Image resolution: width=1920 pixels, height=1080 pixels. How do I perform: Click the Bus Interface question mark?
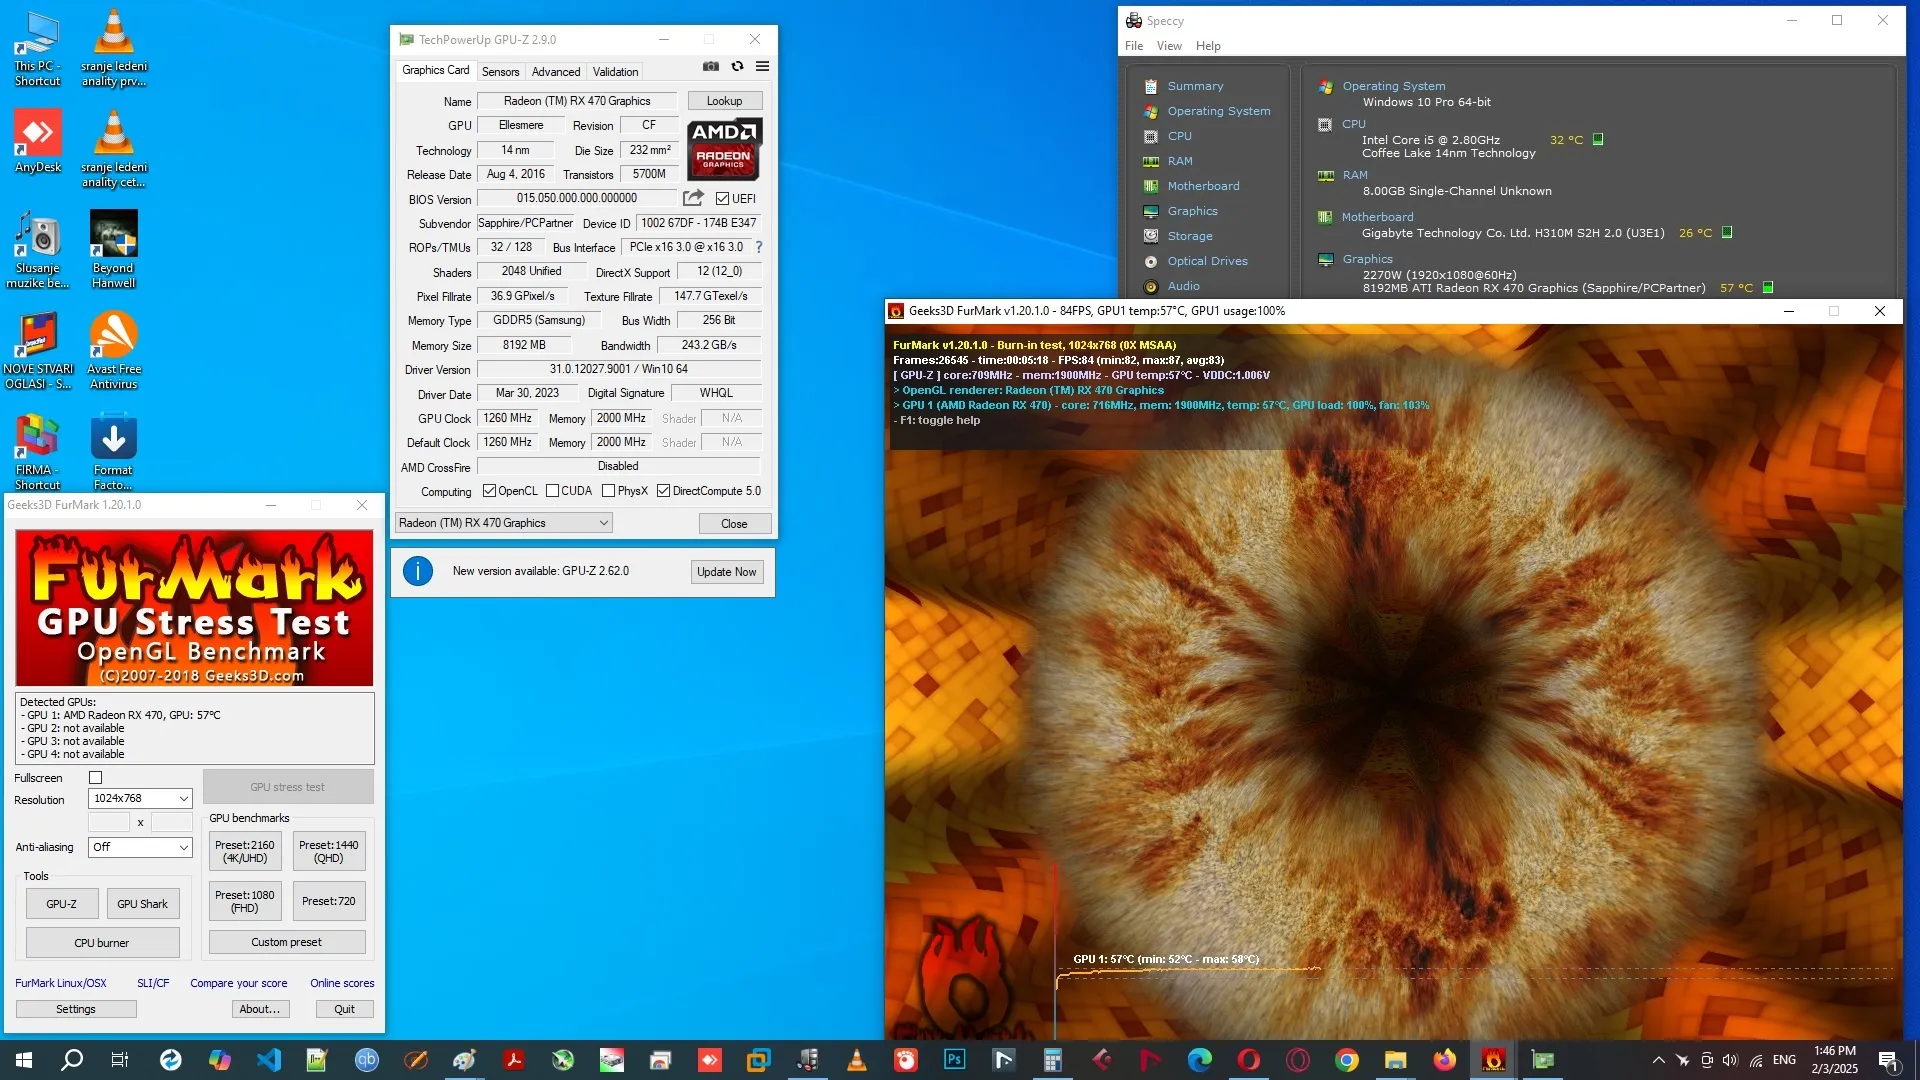pyautogui.click(x=759, y=247)
